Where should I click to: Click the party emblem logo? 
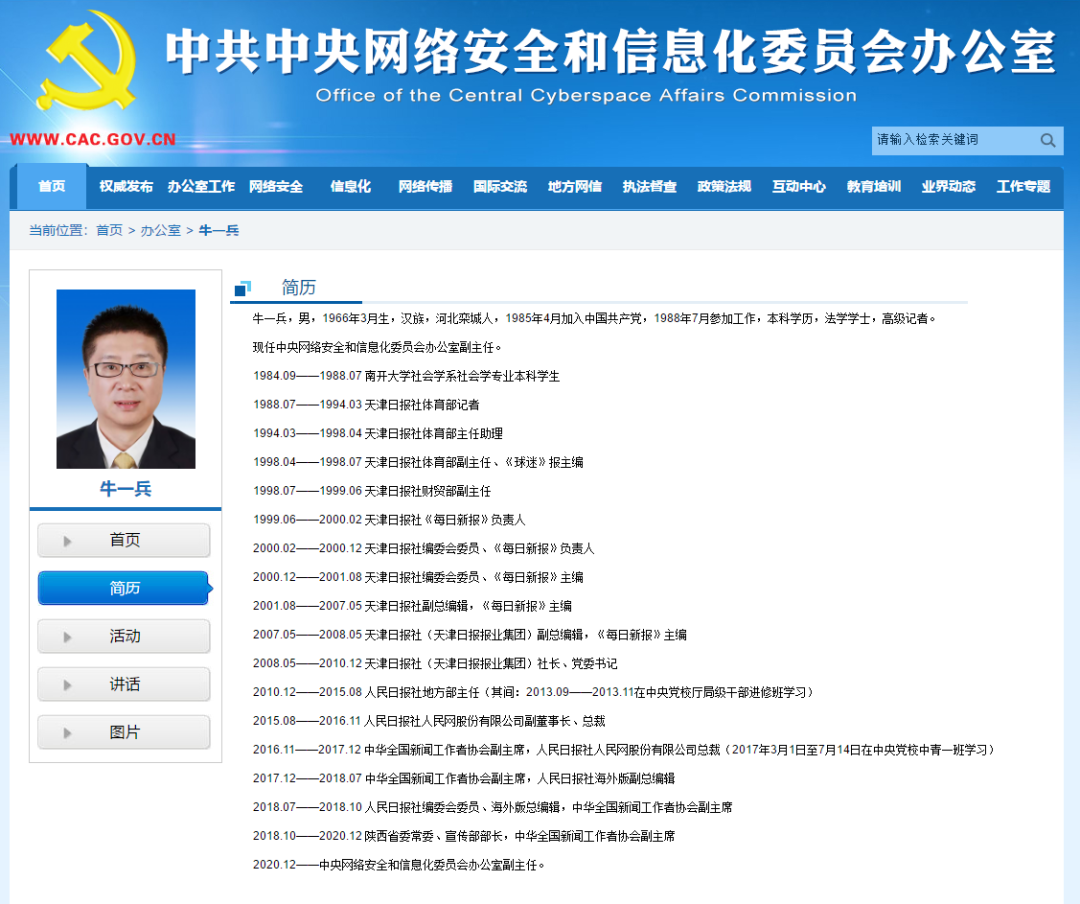click(x=86, y=60)
